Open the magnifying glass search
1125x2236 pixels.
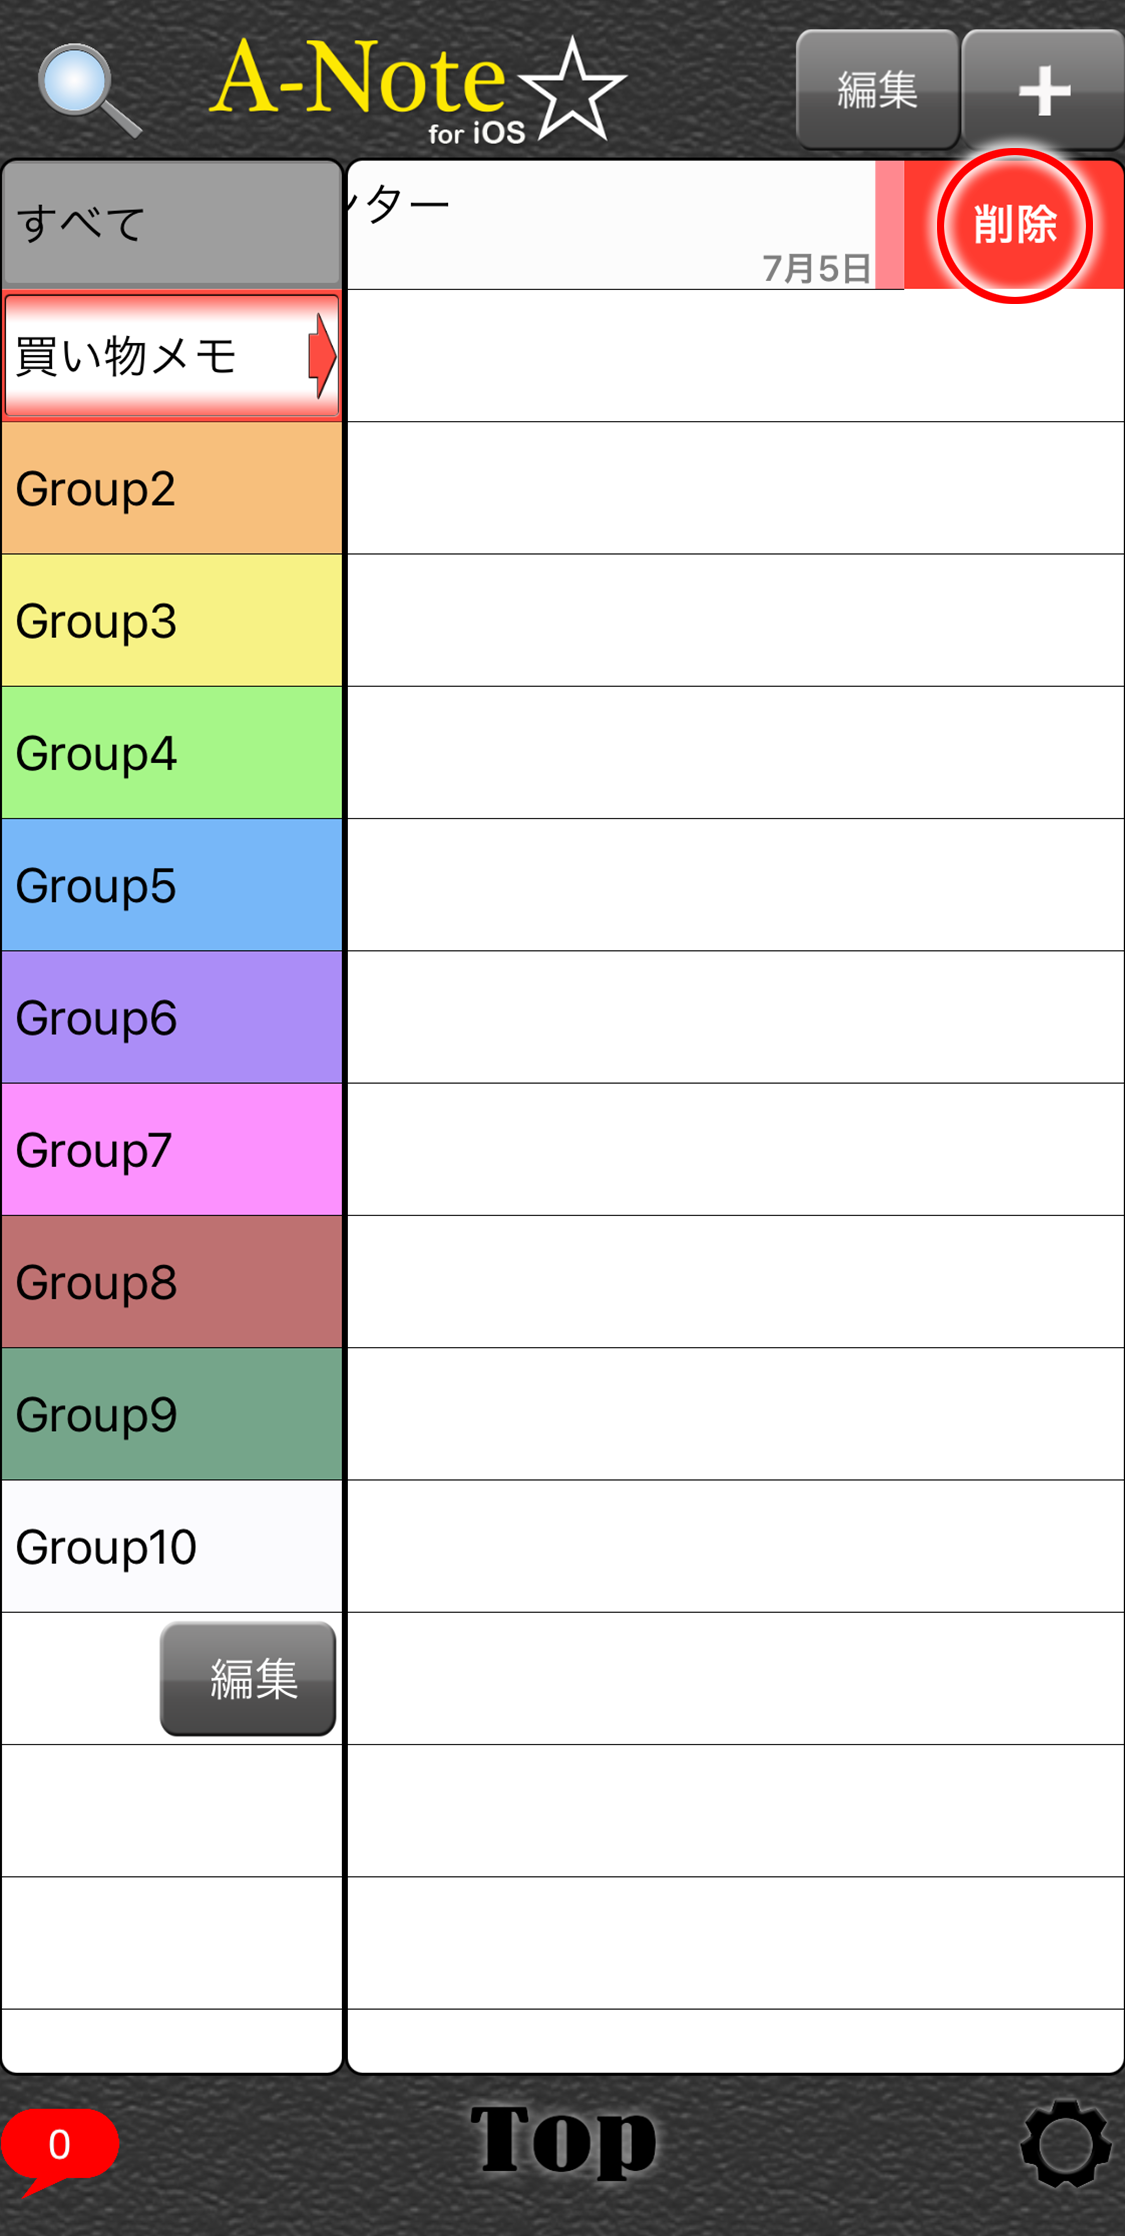coord(89,91)
